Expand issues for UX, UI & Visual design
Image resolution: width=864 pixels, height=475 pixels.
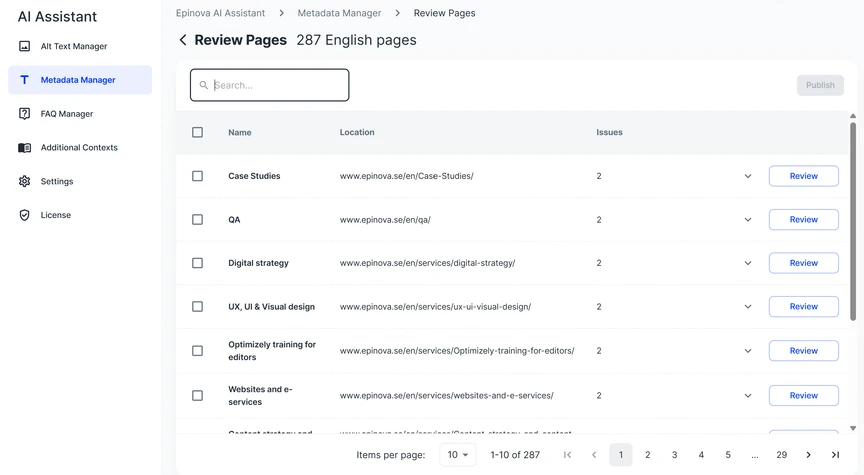click(748, 307)
